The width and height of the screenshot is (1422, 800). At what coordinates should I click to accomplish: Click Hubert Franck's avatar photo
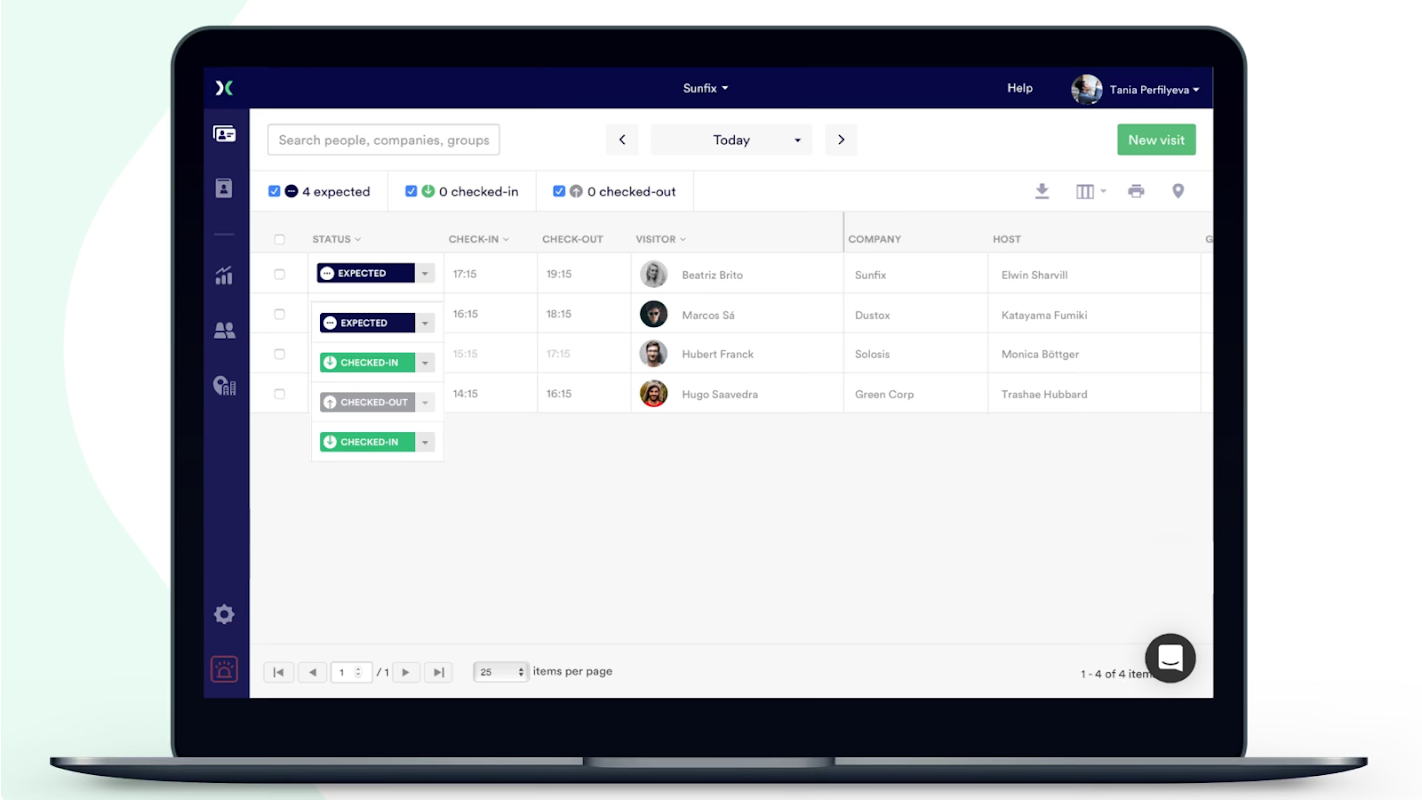(x=654, y=354)
